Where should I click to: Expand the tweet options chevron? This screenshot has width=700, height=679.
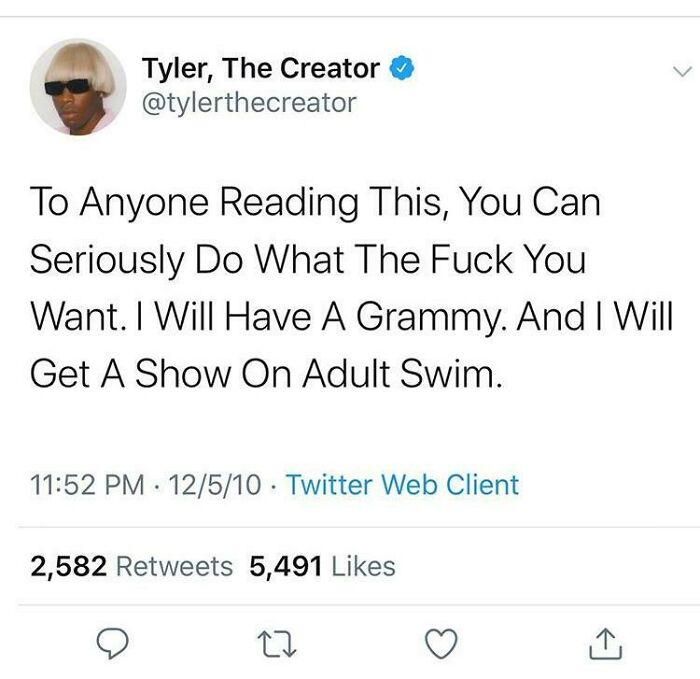(x=682, y=71)
